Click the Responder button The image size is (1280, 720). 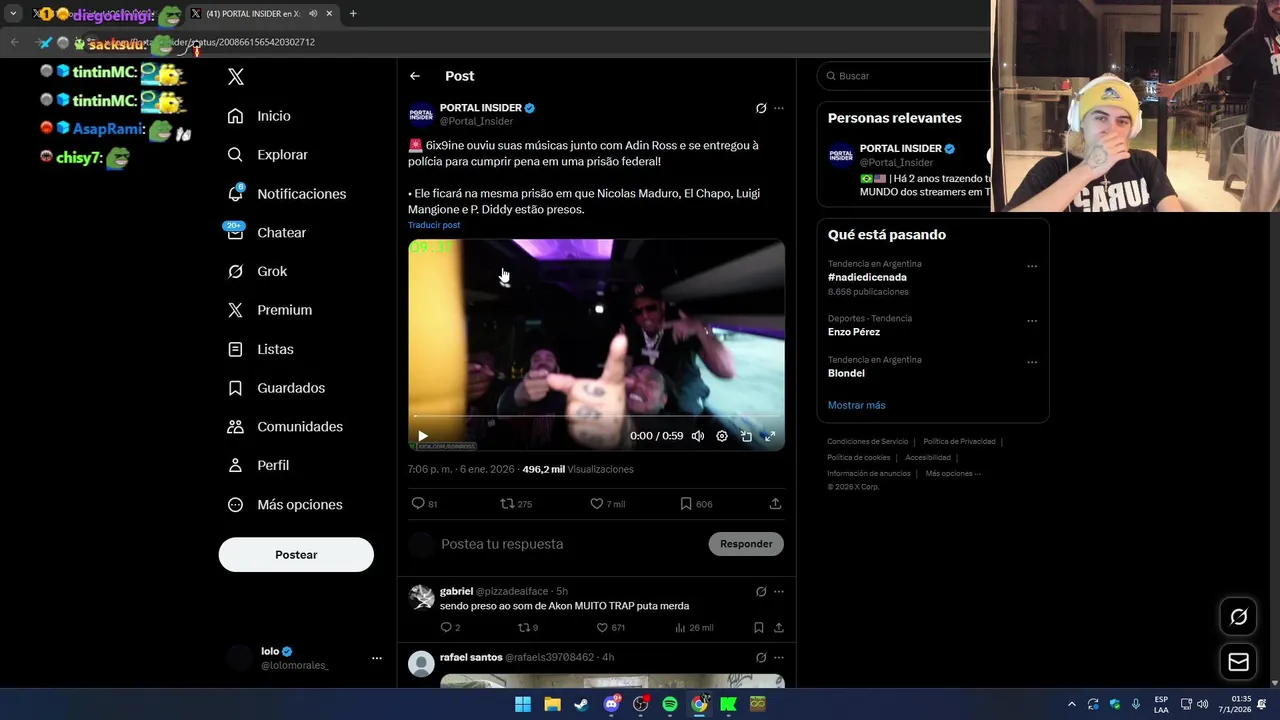[746, 544]
